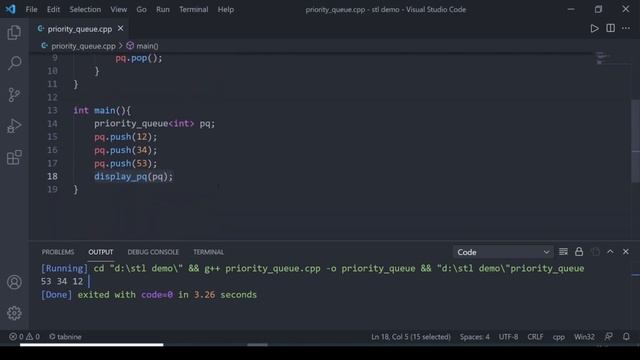
Task: Maximize the panel with the up chevron
Action: [610, 252]
